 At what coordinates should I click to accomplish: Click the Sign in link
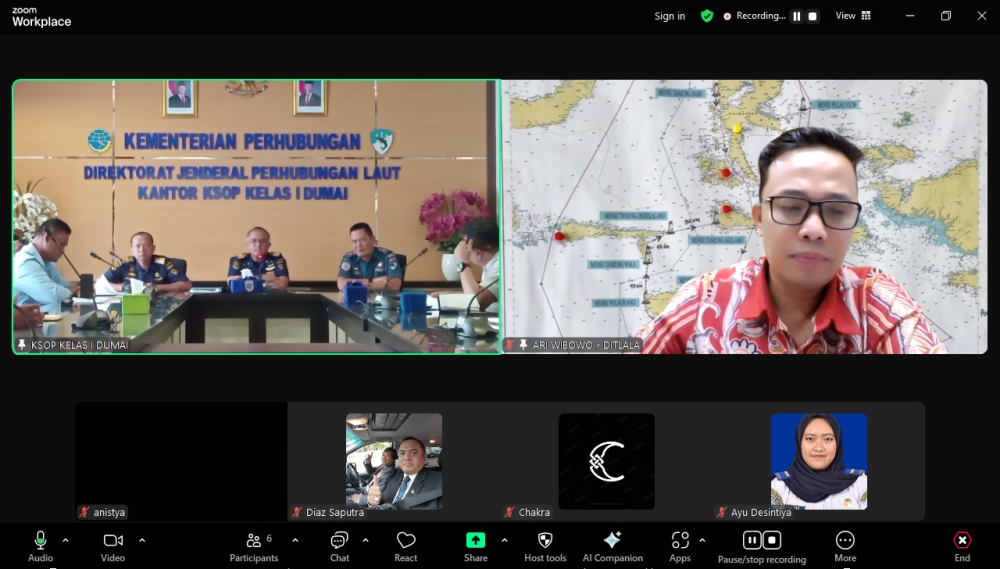click(670, 16)
